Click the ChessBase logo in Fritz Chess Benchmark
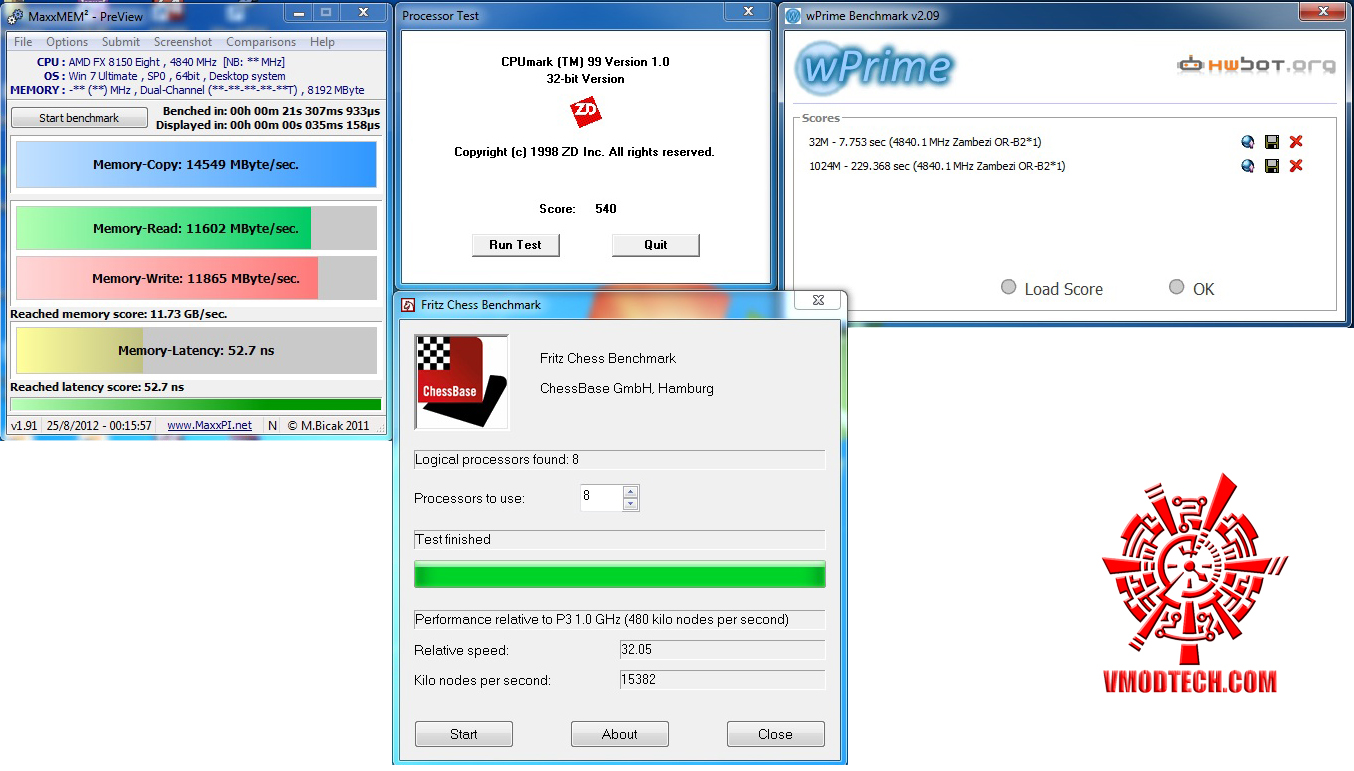1354x771 pixels. point(462,382)
